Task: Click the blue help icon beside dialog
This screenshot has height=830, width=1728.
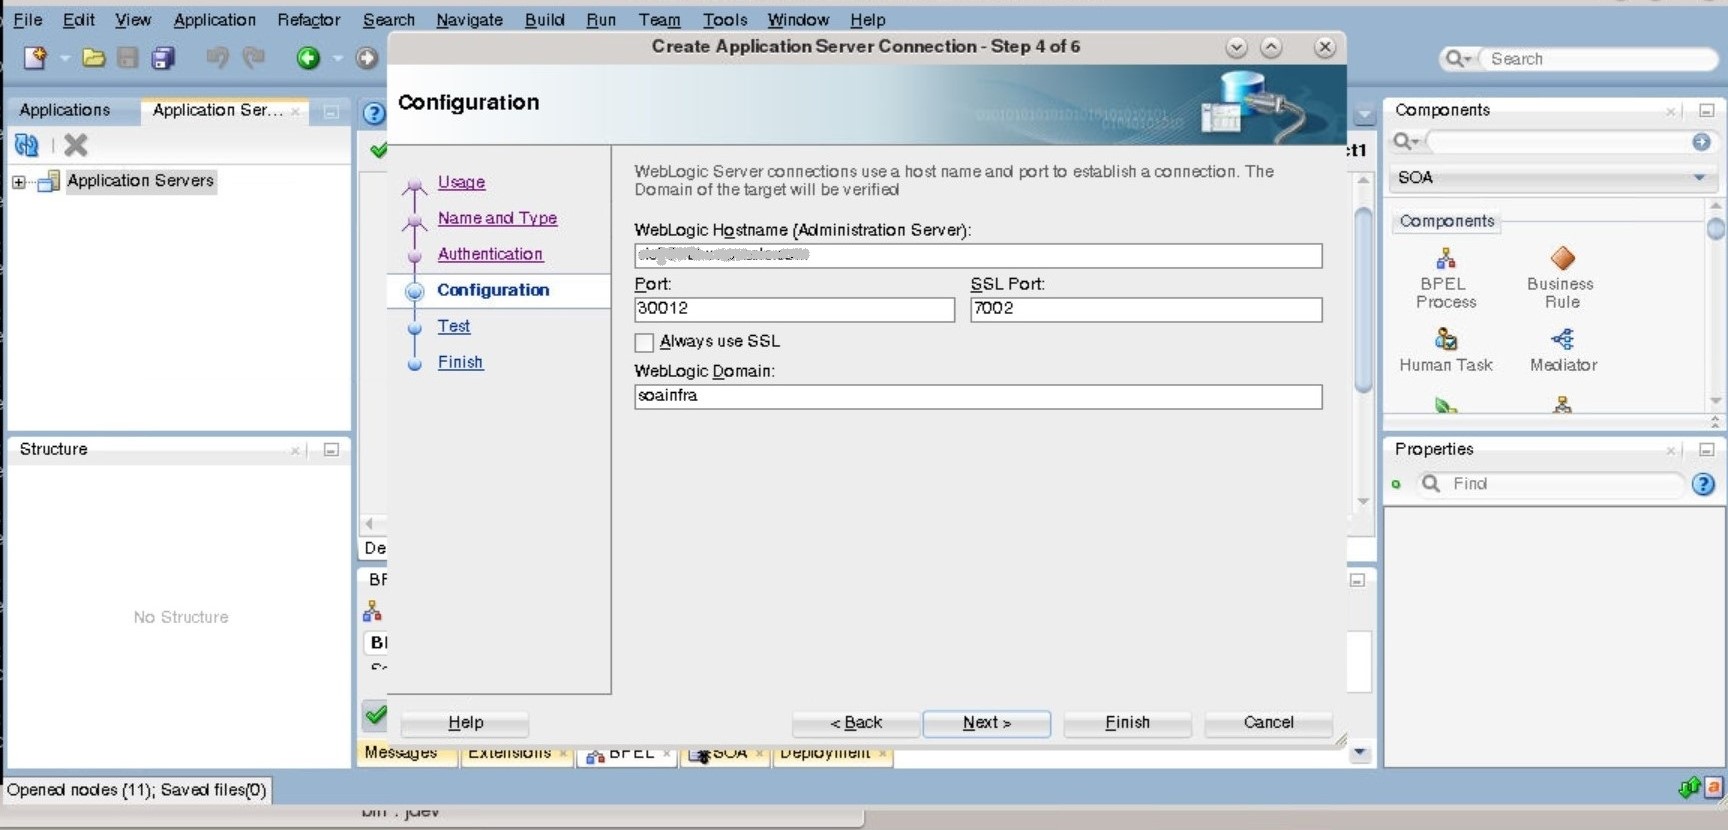Action: [x=373, y=113]
